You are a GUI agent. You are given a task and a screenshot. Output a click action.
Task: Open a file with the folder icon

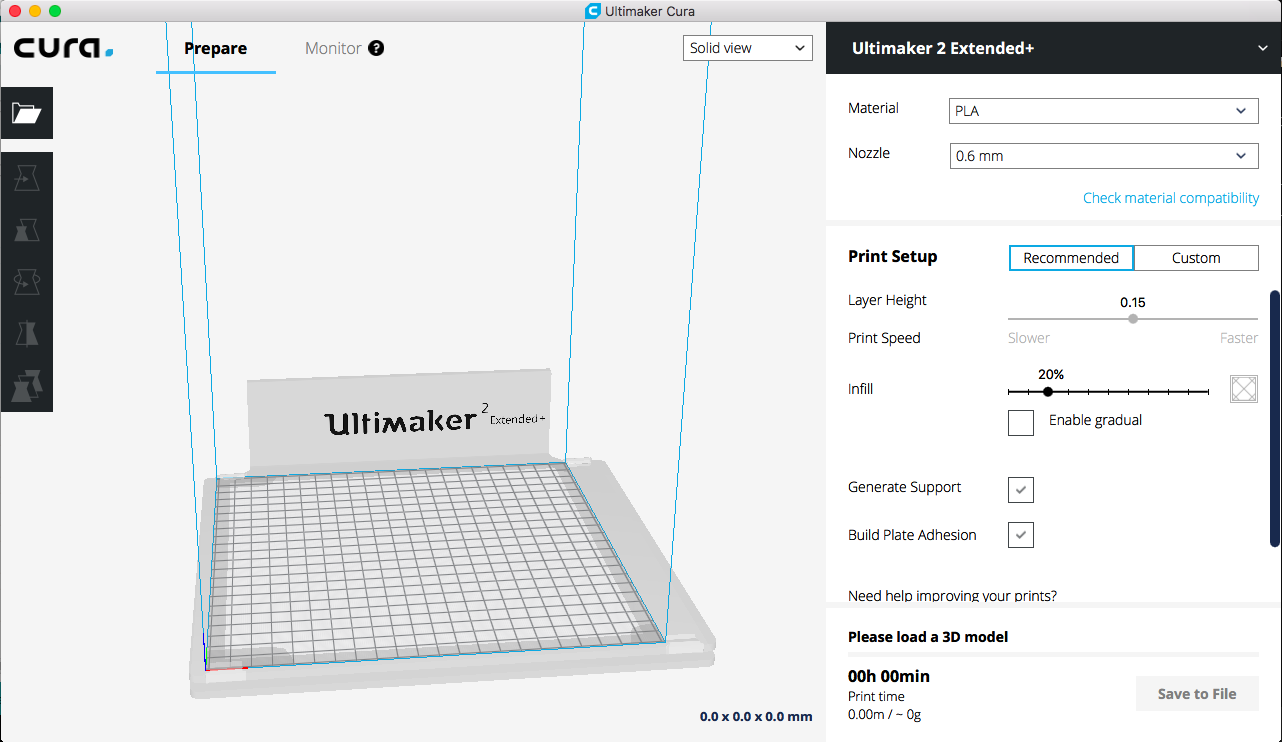coord(27,113)
